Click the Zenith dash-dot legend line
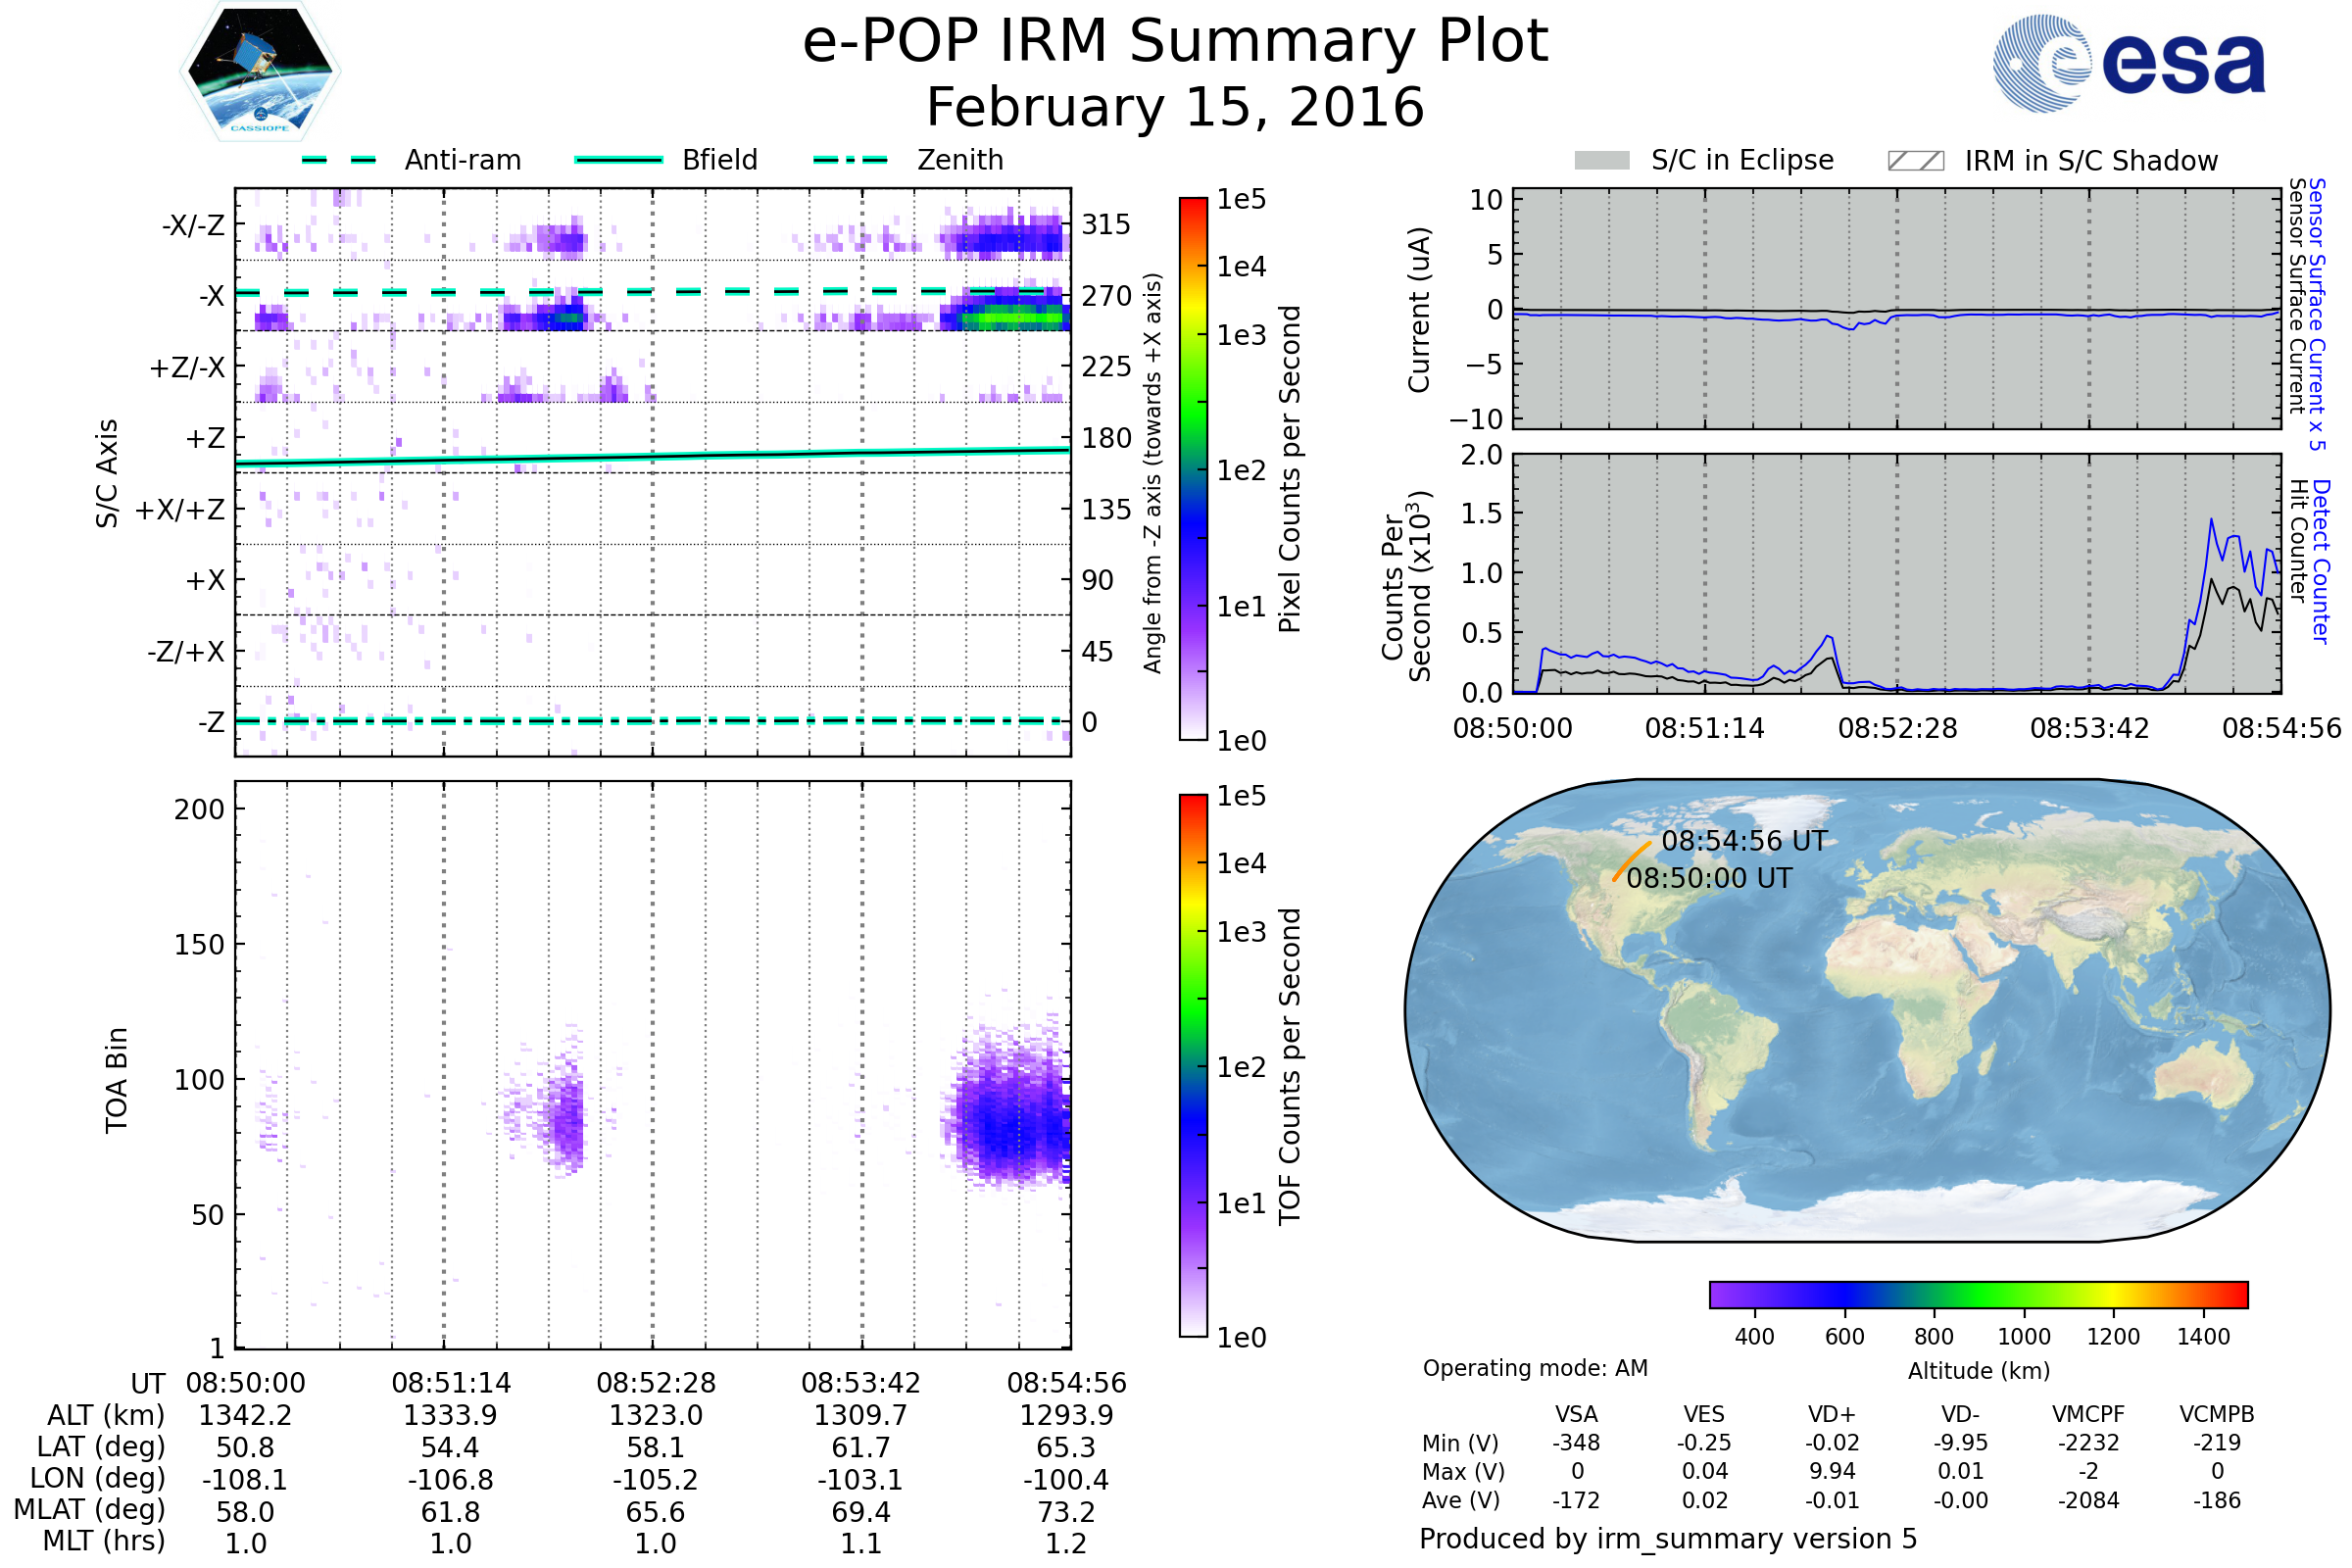The image size is (2352, 1568). [850, 160]
